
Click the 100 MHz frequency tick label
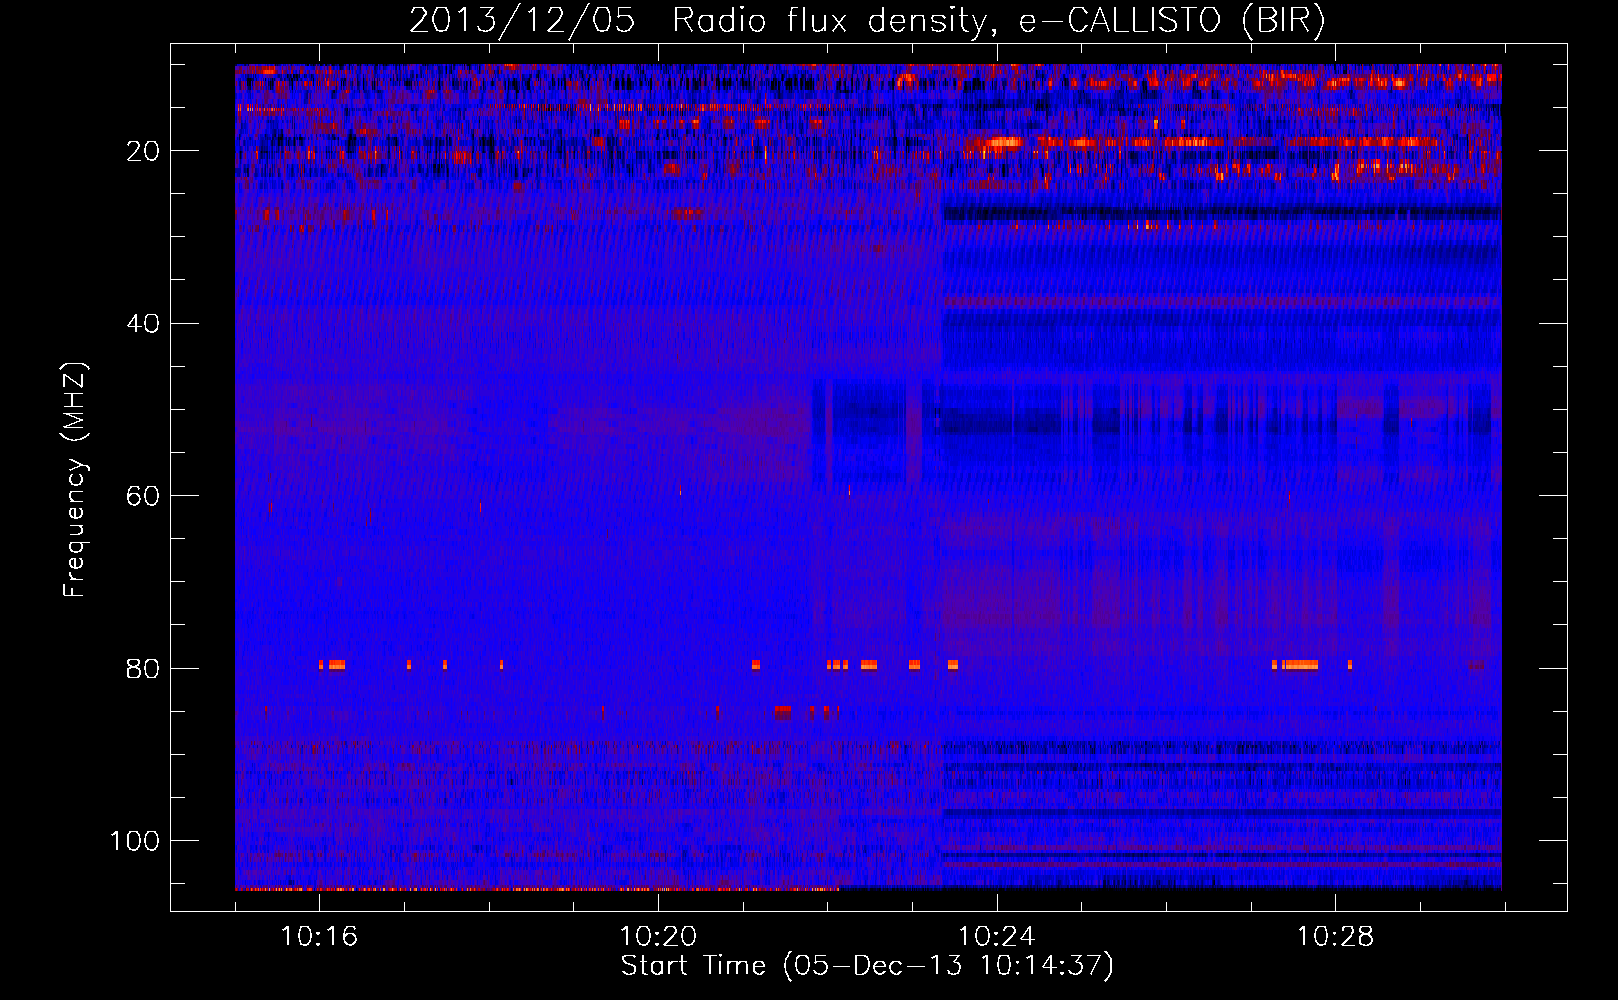coord(135,841)
